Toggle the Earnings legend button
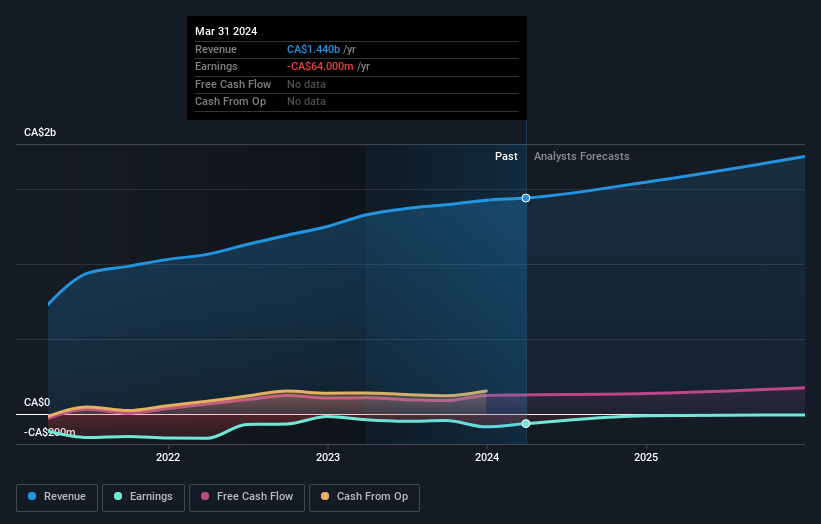The width and height of the screenshot is (821, 524). click(x=143, y=497)
